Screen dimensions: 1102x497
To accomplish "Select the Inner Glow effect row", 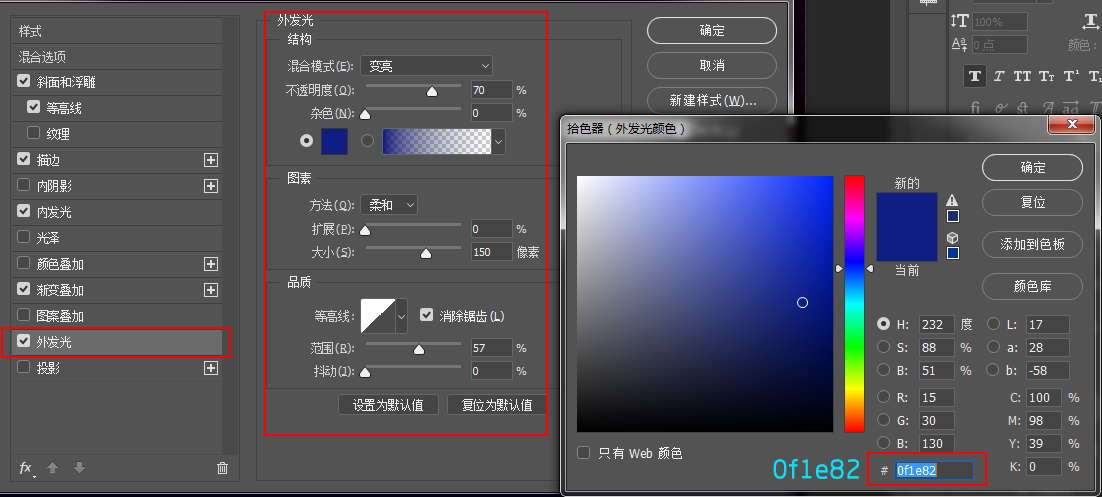I will pos(117,212).
